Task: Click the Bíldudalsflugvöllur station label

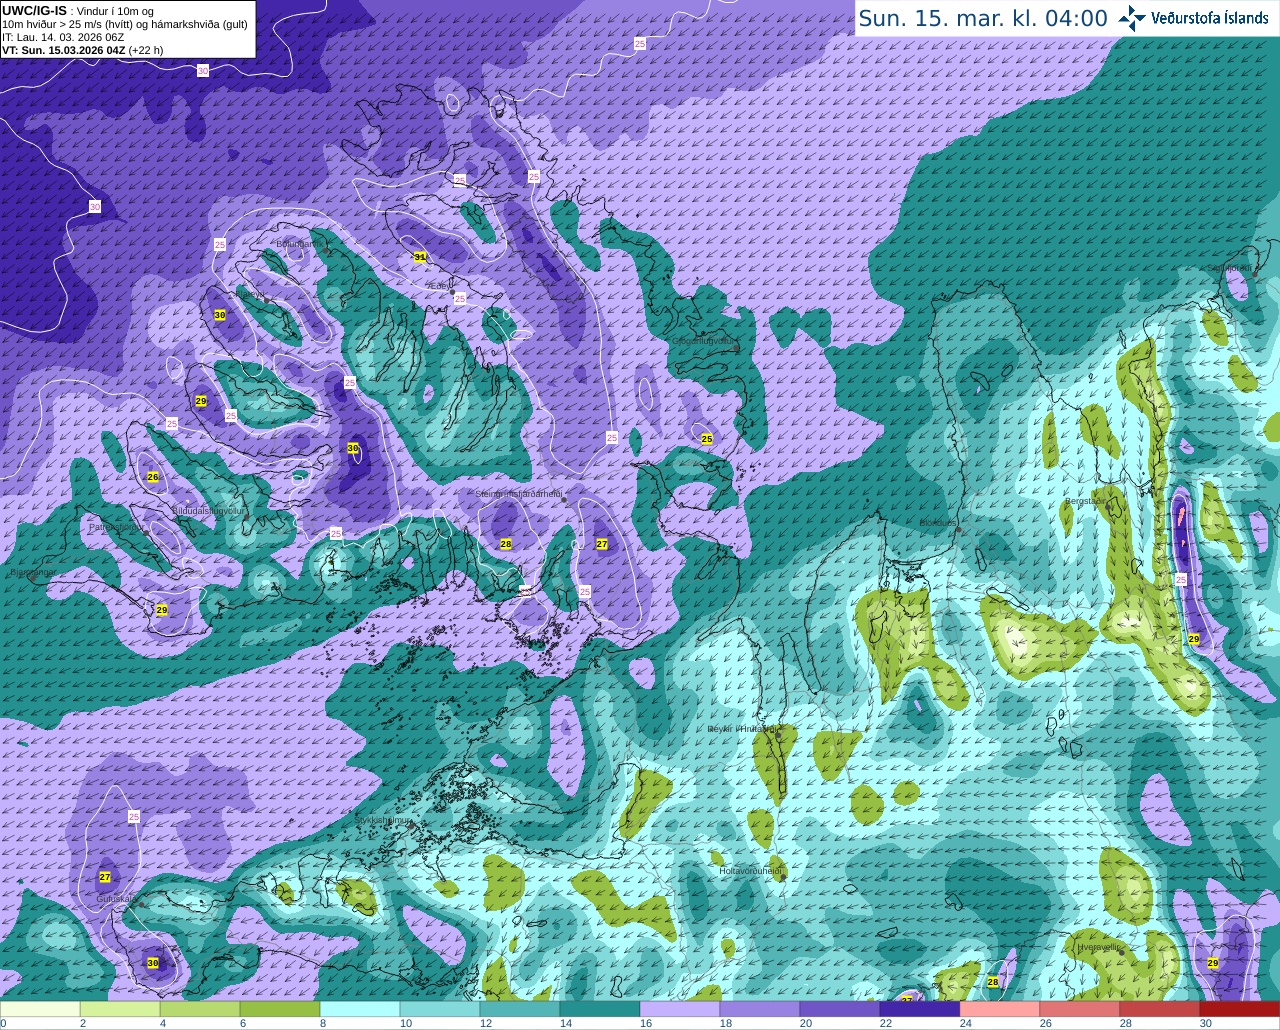Action: (x=208, y=510)
